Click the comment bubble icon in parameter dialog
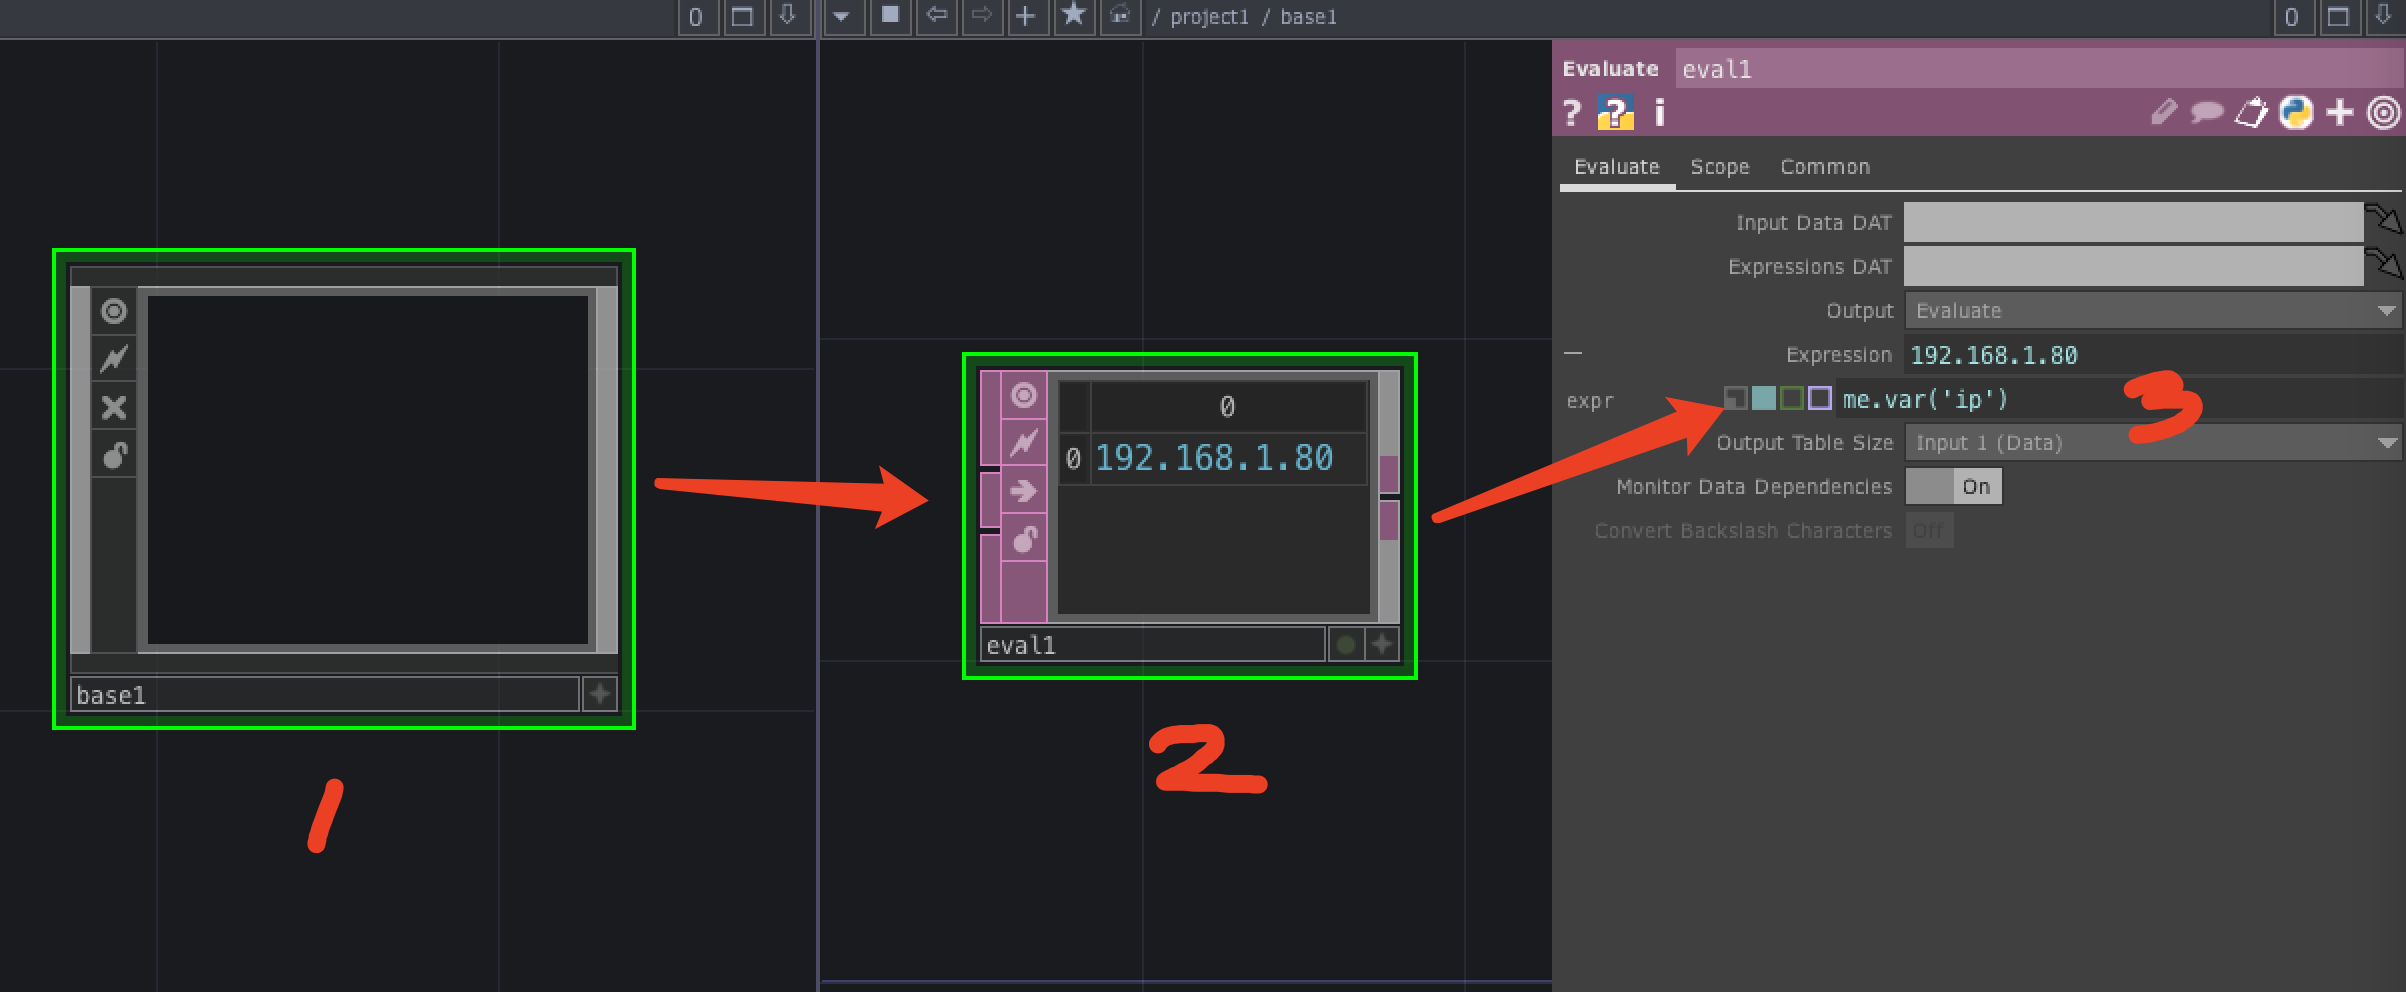The image size is (2406, 992). click(x=2205, y=113)
